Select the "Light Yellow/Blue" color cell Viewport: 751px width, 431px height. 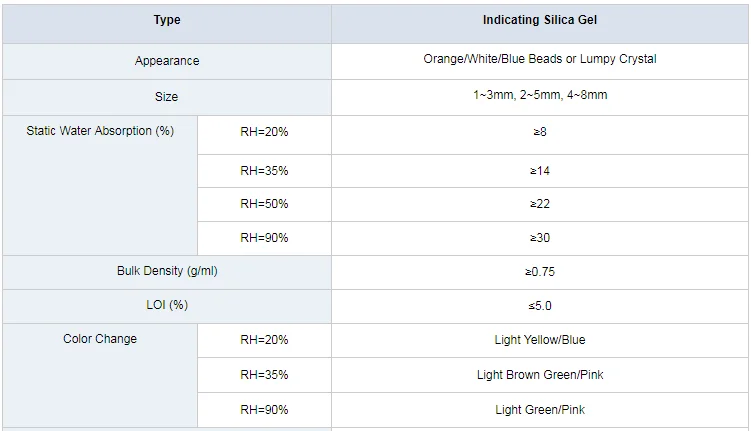tap(540, 340)
